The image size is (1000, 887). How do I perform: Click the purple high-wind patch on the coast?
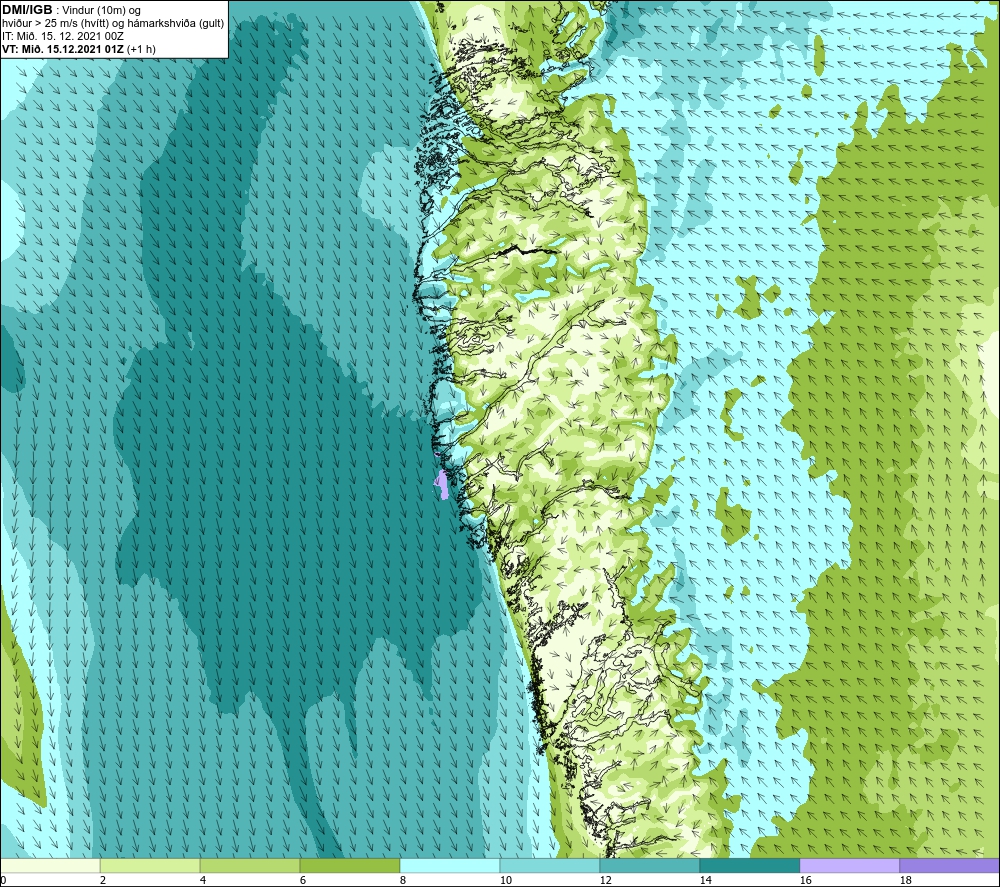[441, 484]
